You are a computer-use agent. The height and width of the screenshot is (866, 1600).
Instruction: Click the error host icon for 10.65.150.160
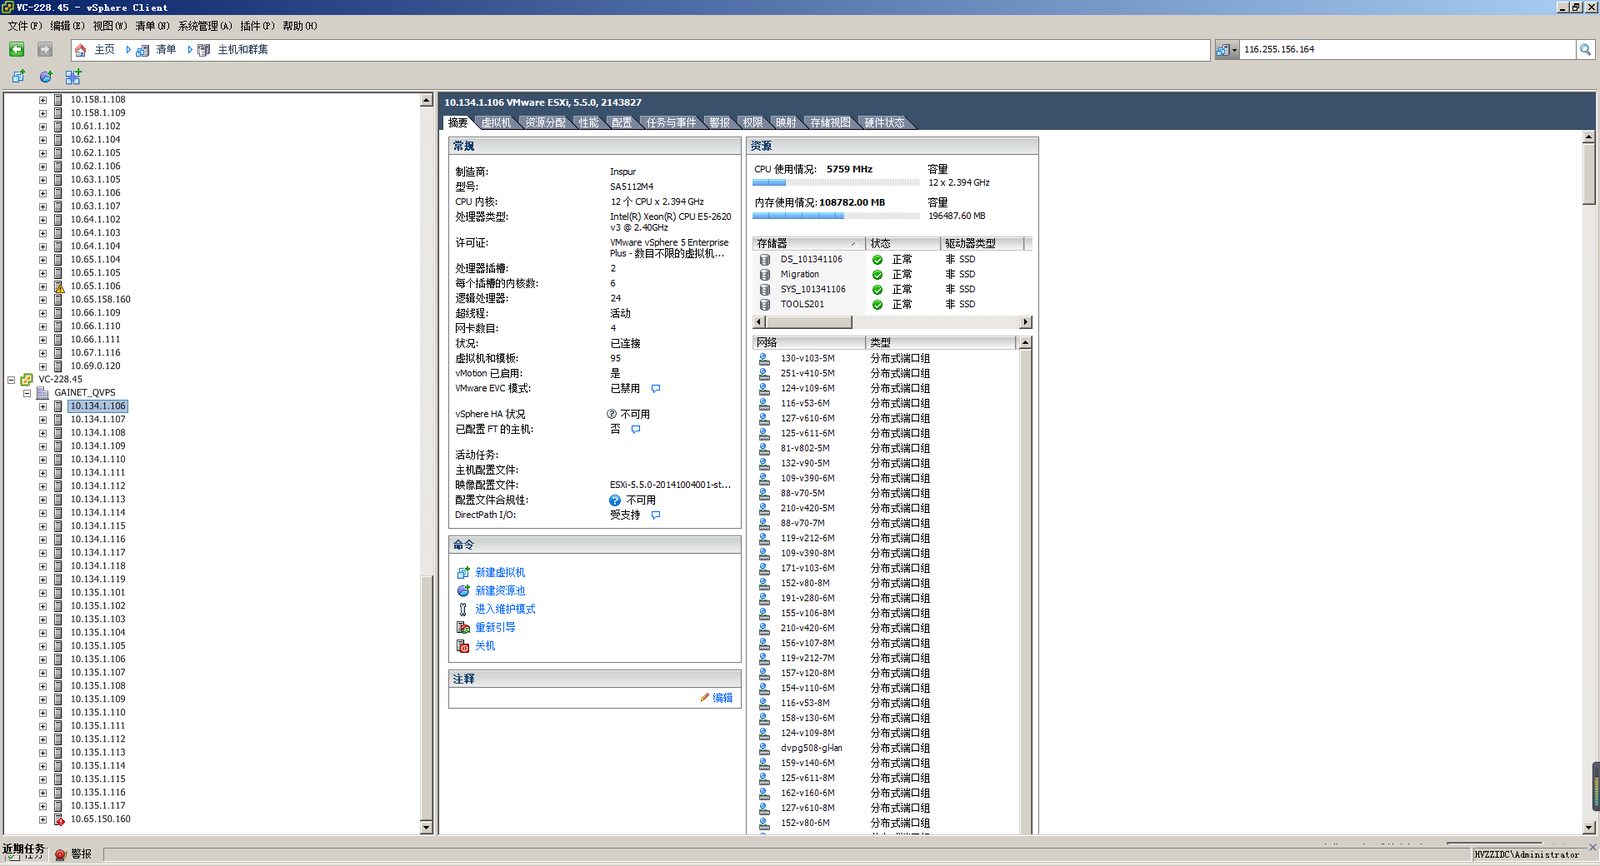59,819
